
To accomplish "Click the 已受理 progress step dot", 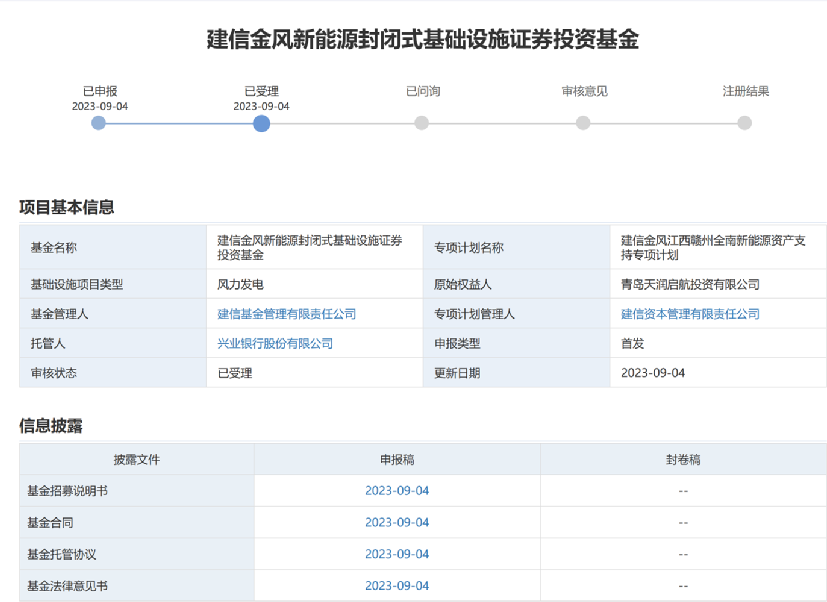I will [x=262, y=123].
